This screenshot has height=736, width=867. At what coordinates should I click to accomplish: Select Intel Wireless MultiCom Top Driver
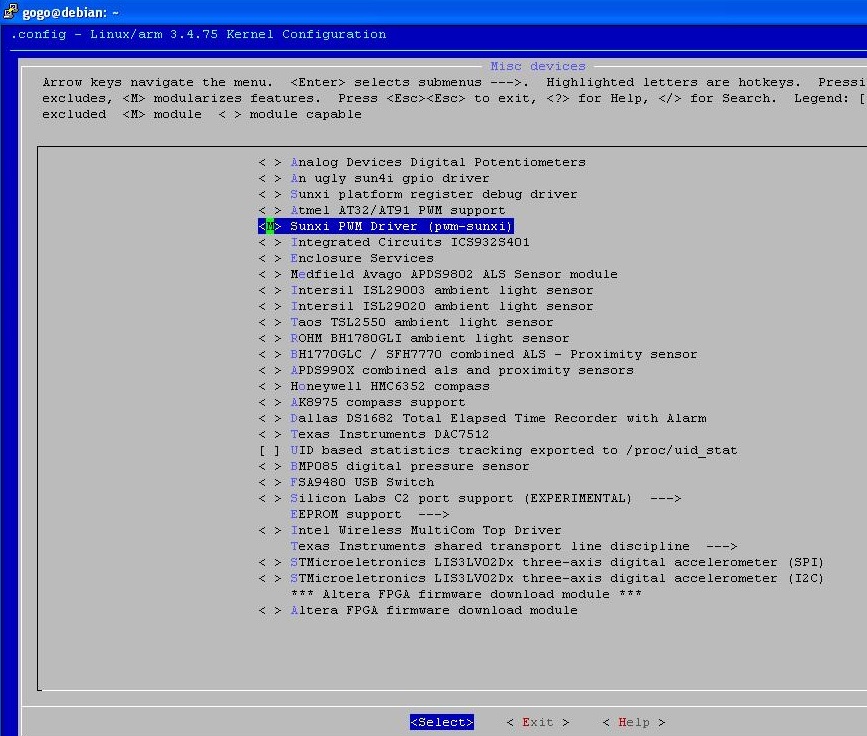click(426, 531)
